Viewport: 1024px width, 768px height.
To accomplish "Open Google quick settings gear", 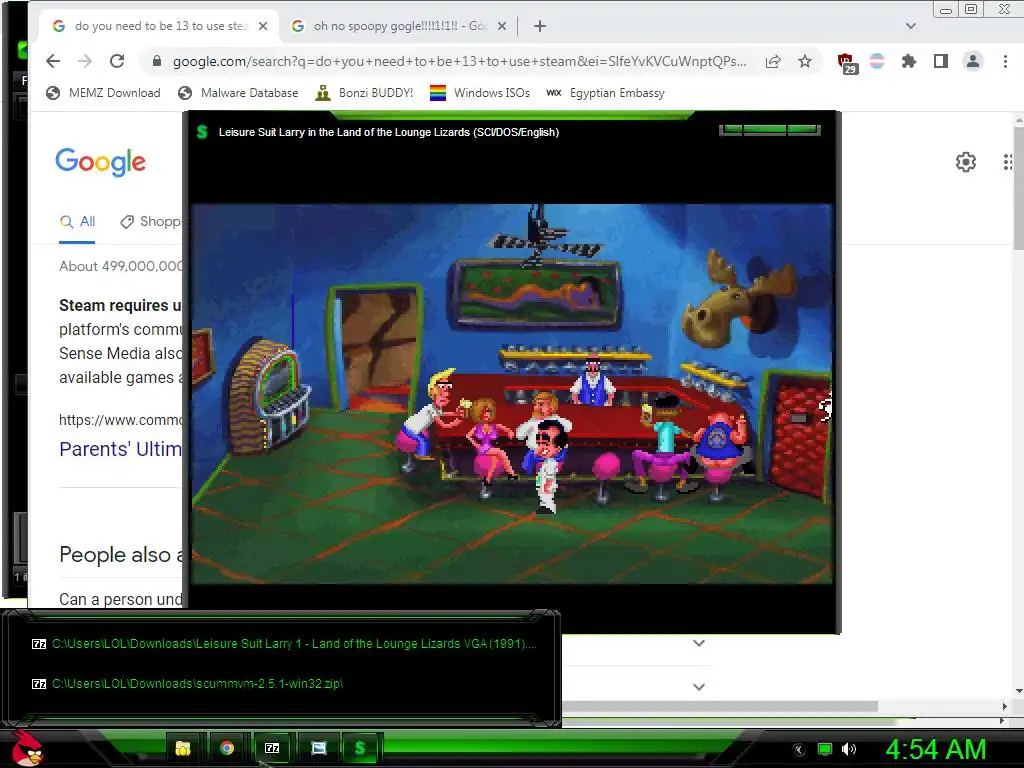I will click(966, 162).
